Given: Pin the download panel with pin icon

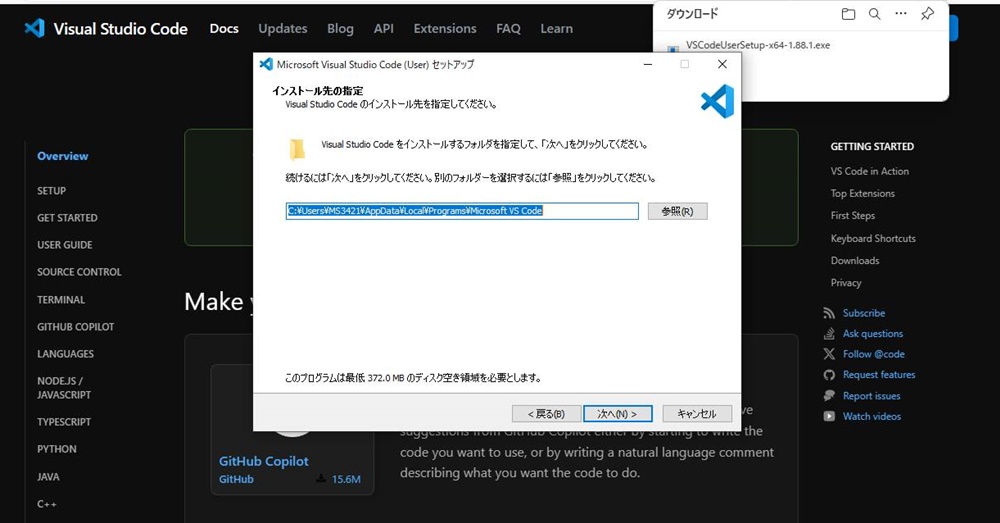Looking at the screenshot, I should [x=927, y=13].
